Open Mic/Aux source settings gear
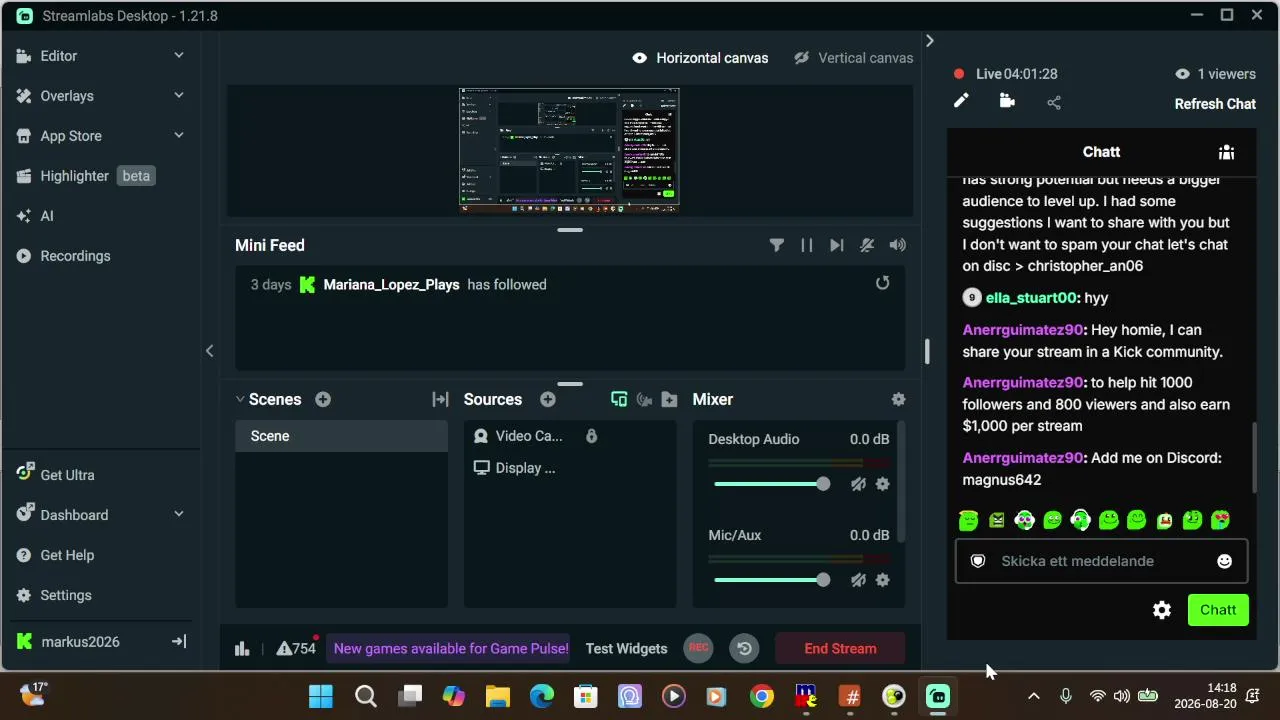Screen dimensions: 1280x720 [x=882, y=580]
